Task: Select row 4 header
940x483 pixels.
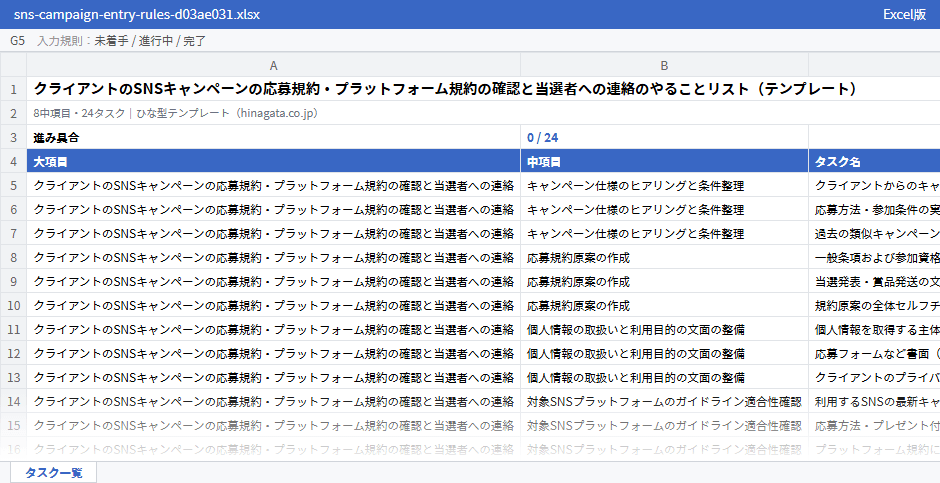Action: pos(13,161)
